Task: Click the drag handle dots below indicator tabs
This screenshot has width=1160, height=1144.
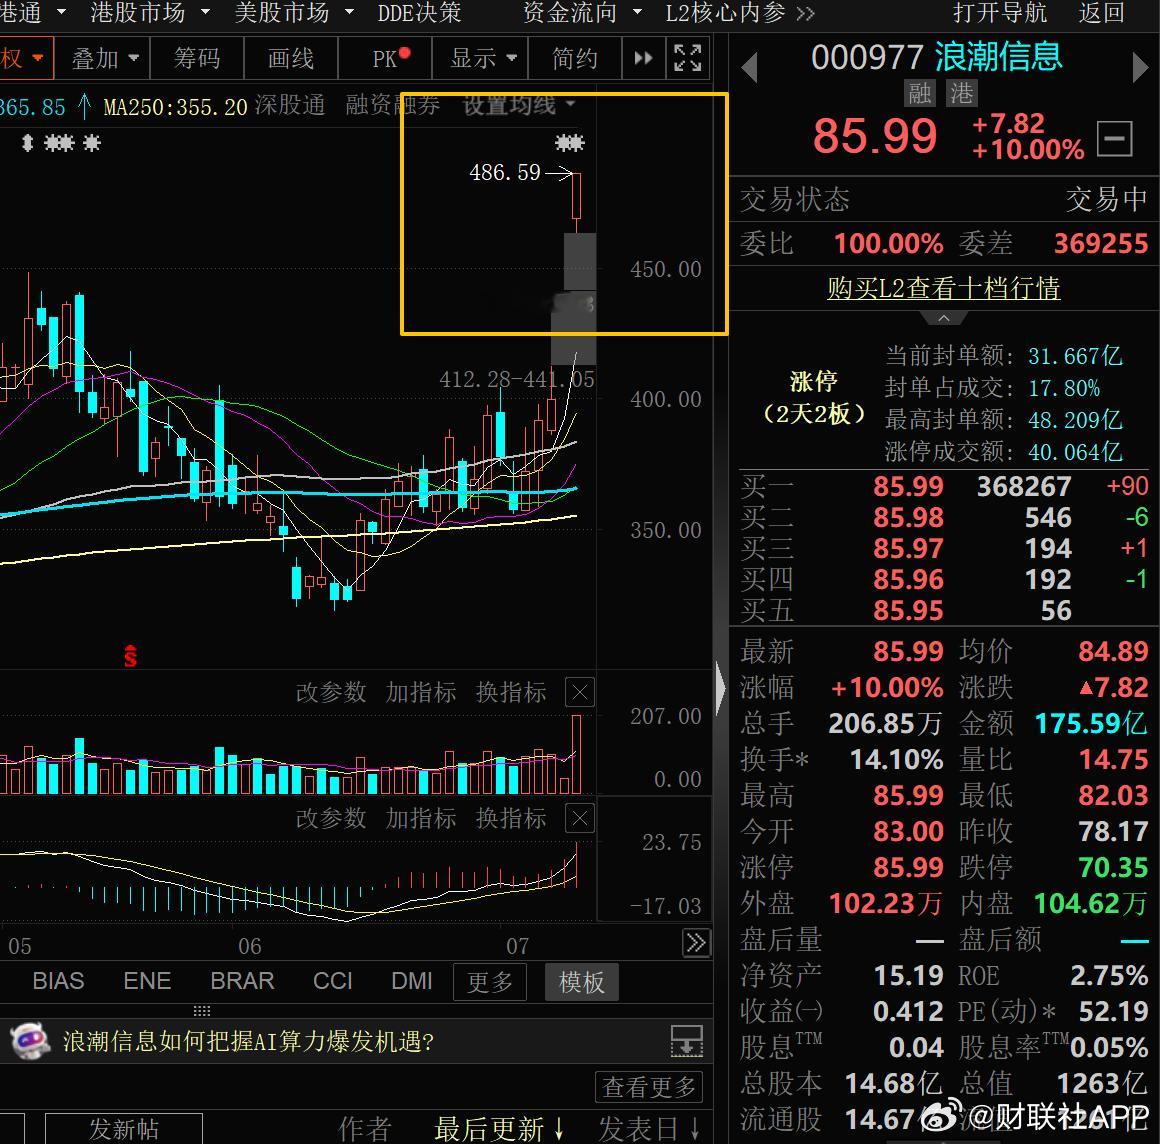Action: pyautogui.click(x=202, y=1010)
